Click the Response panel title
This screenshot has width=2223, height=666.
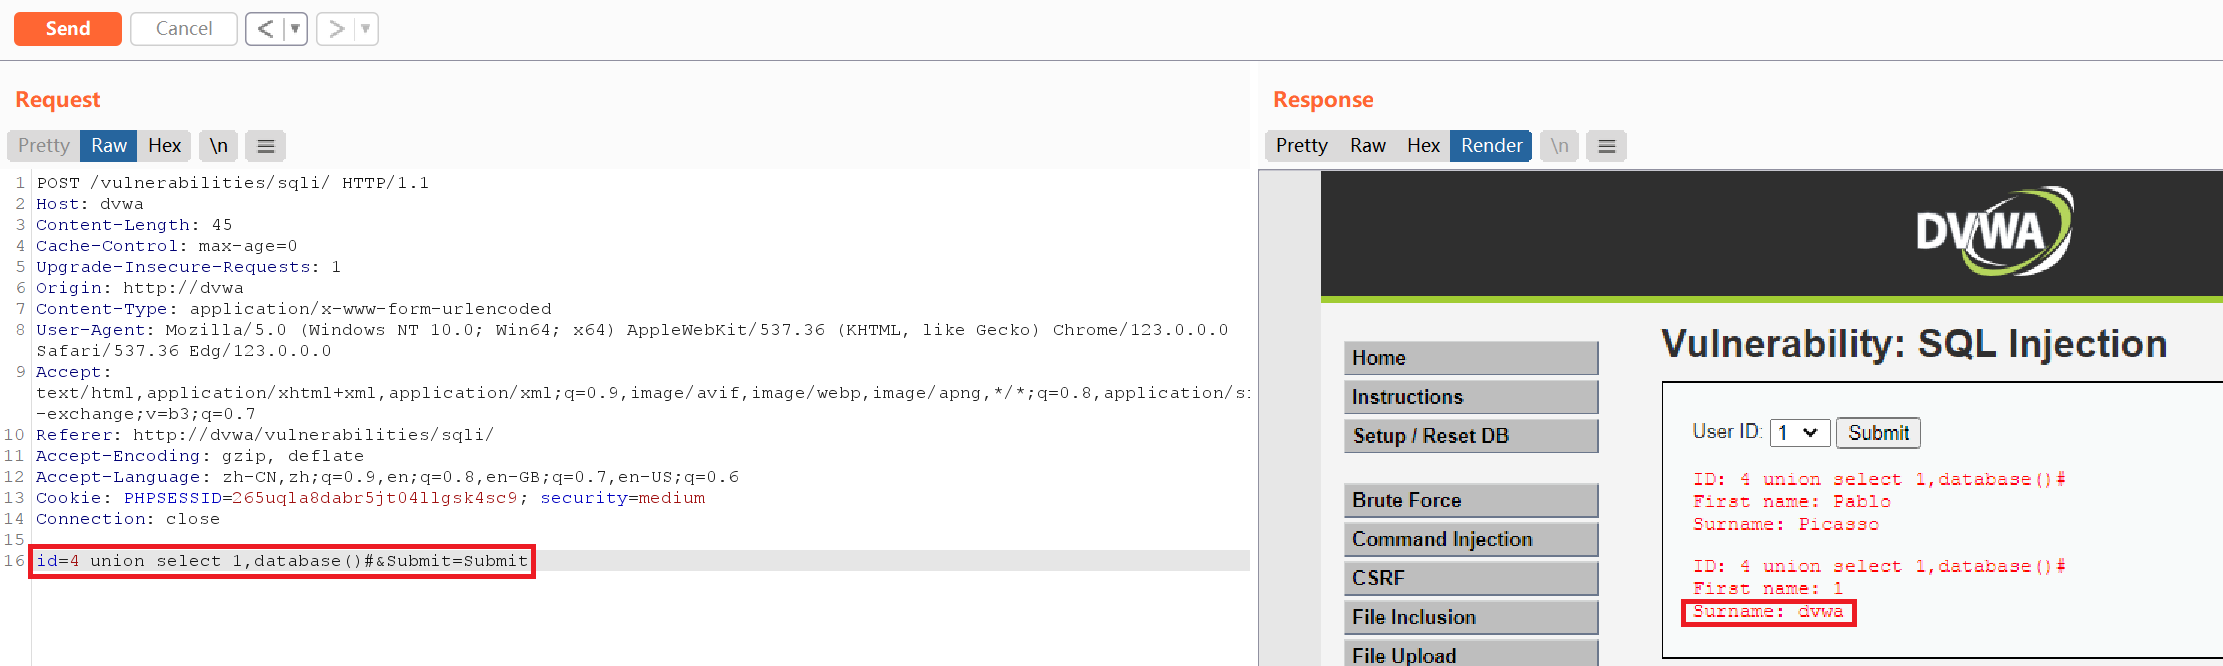tap(1323, 100)
